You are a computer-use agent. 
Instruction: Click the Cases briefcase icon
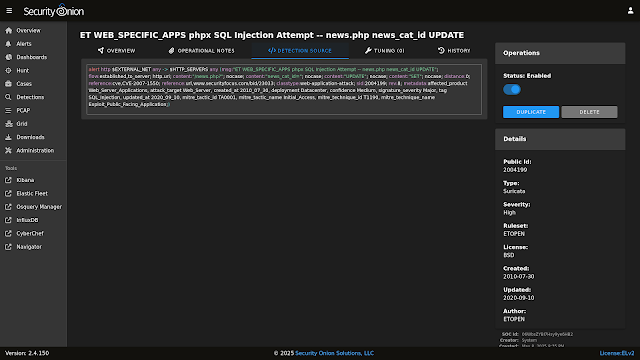(x=8, y=84)
